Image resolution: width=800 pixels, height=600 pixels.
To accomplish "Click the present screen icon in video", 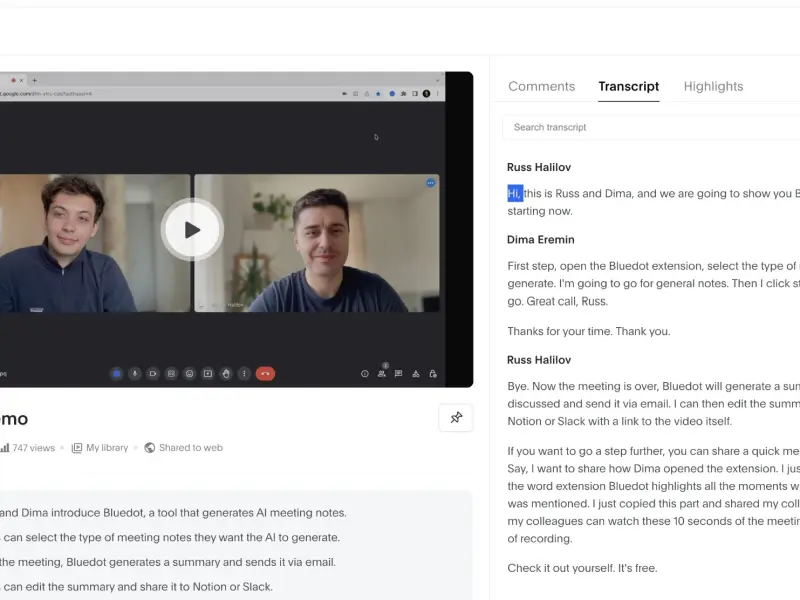I will click(x=208, y=374).
